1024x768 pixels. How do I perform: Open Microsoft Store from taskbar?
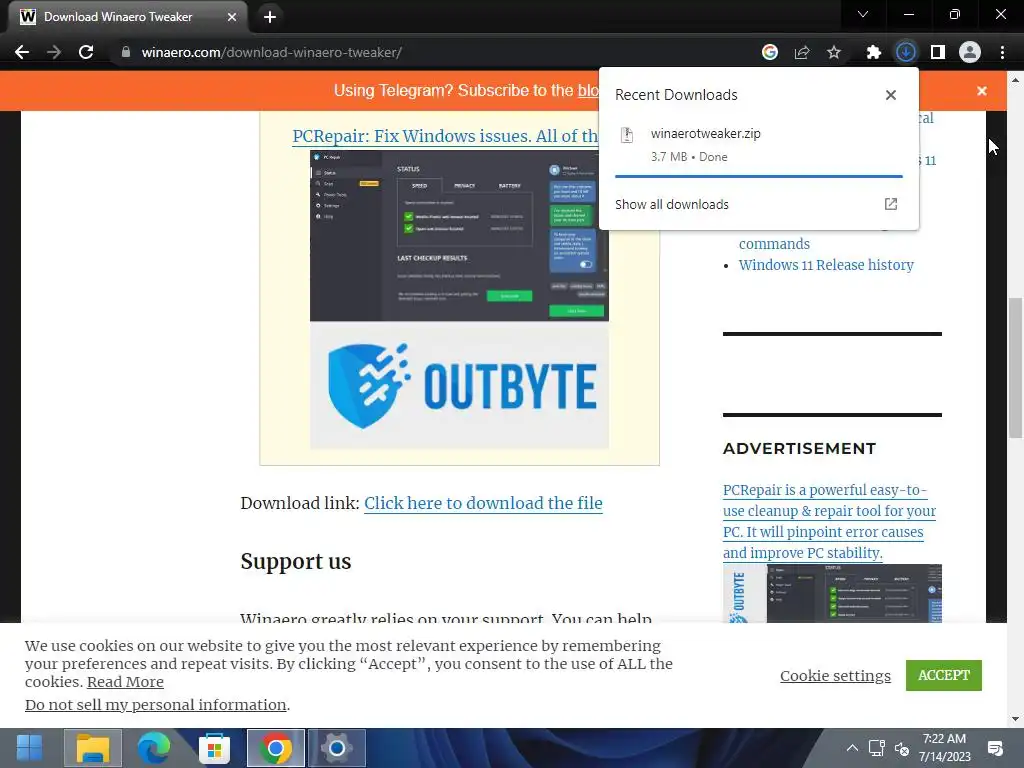tap(214, 748)
